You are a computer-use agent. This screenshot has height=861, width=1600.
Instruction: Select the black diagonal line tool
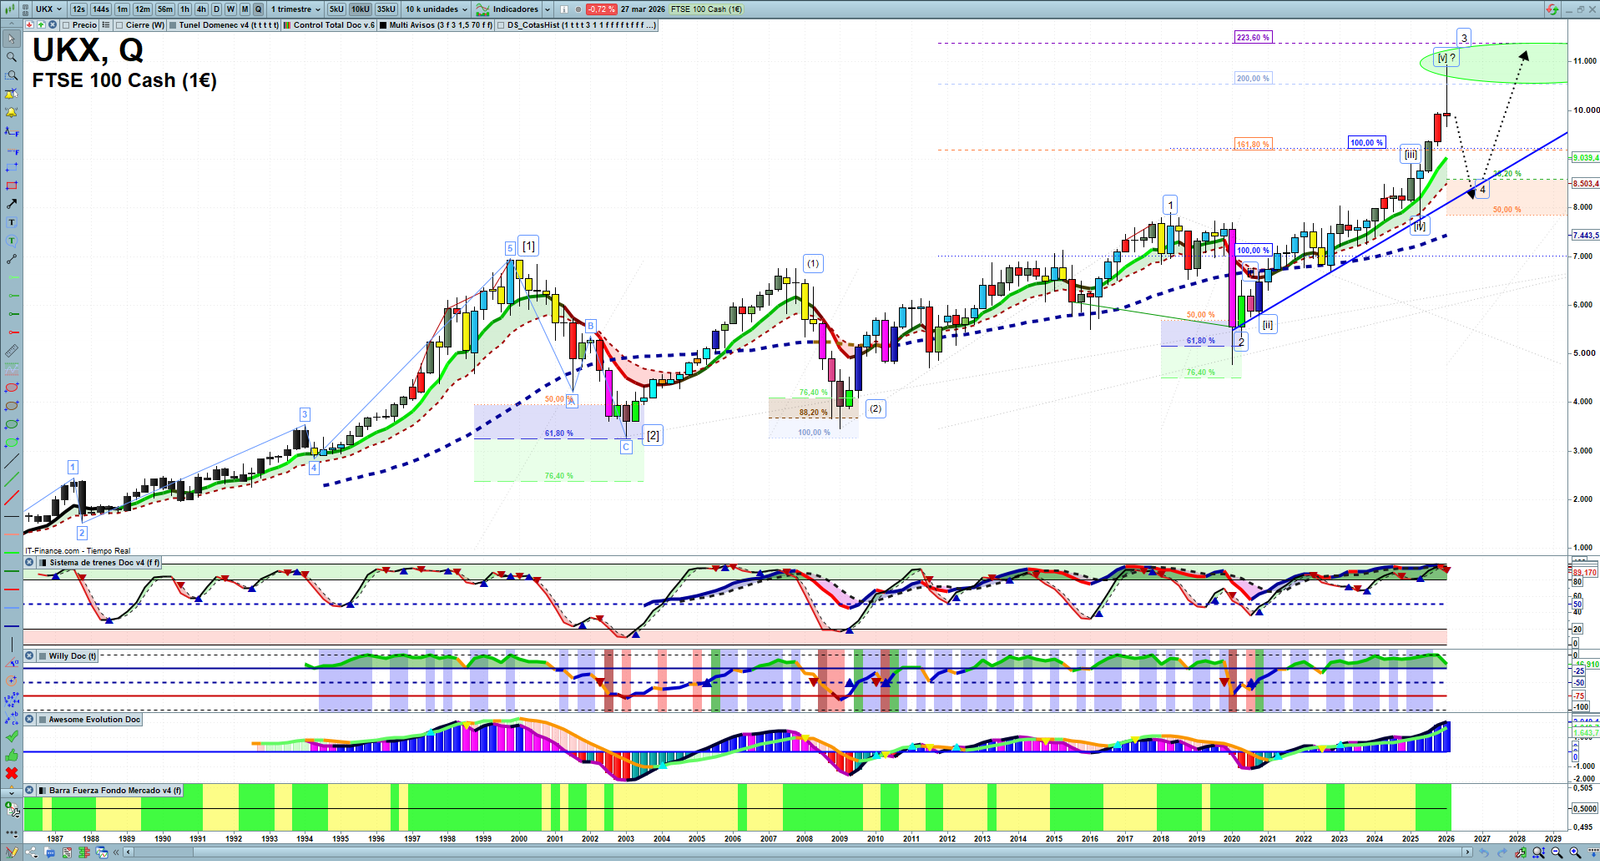coord(11,461)
